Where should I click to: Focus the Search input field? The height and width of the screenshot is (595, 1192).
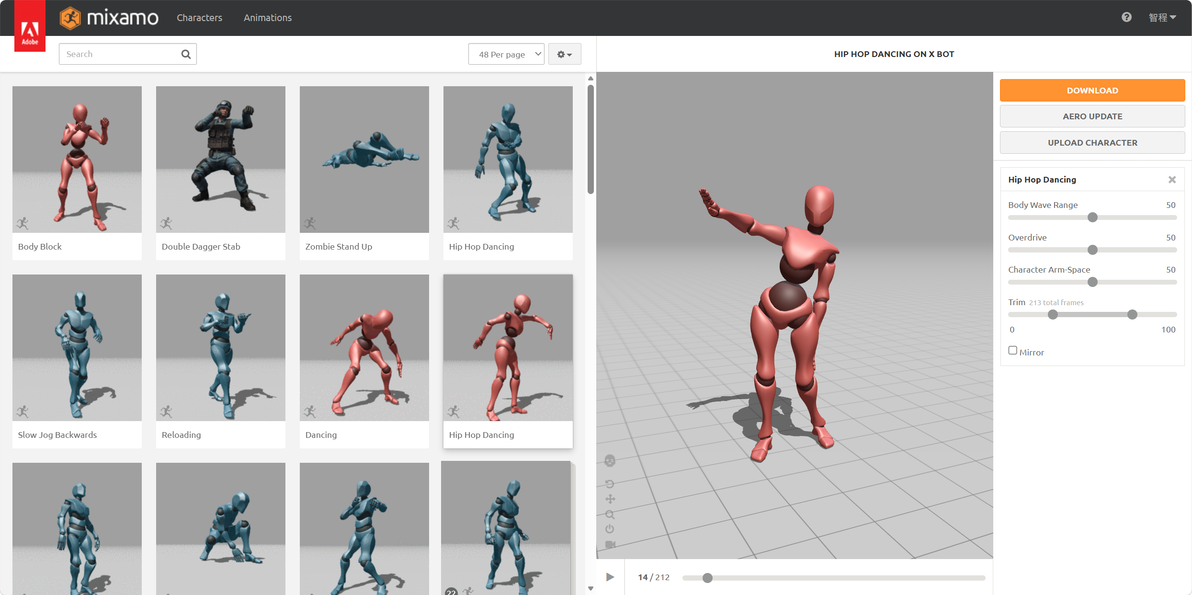click(128, 54)
